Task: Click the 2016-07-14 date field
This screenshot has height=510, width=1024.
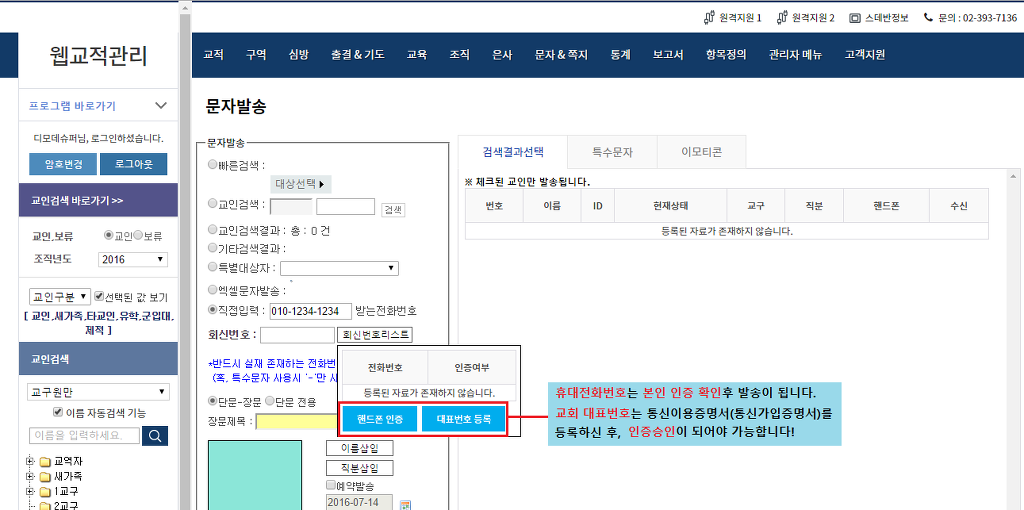Action: (x=359, y=503)
